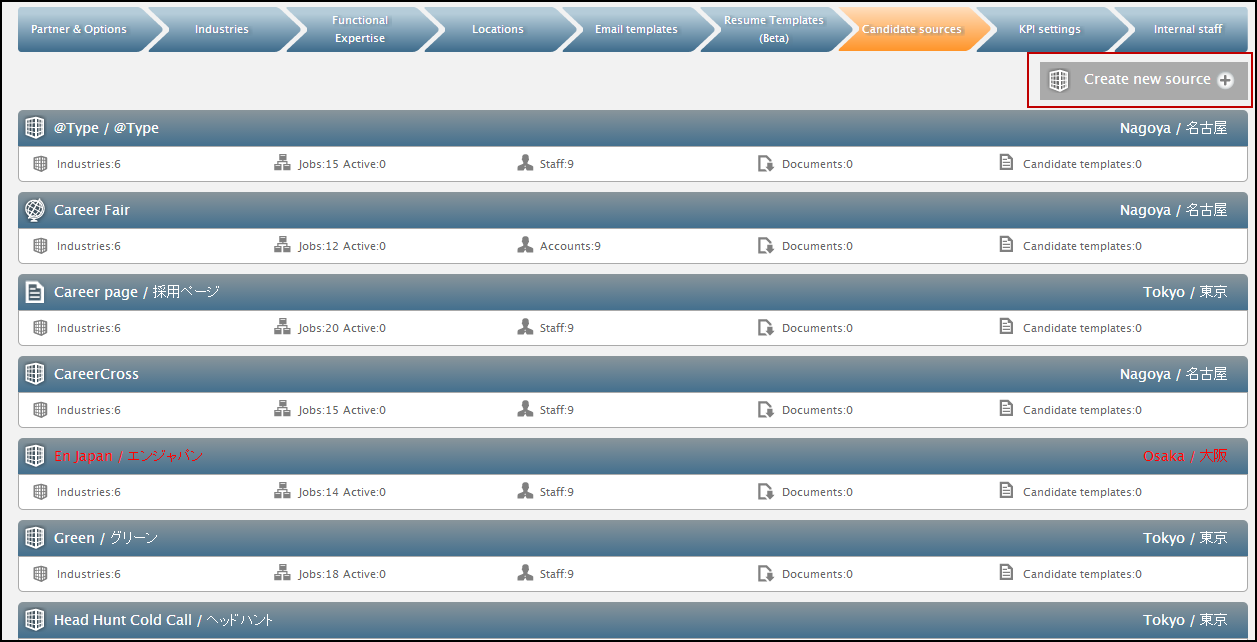Click the building icon beside Green
The height and width of the screenshot is (642, 1257).
(35, 538)
